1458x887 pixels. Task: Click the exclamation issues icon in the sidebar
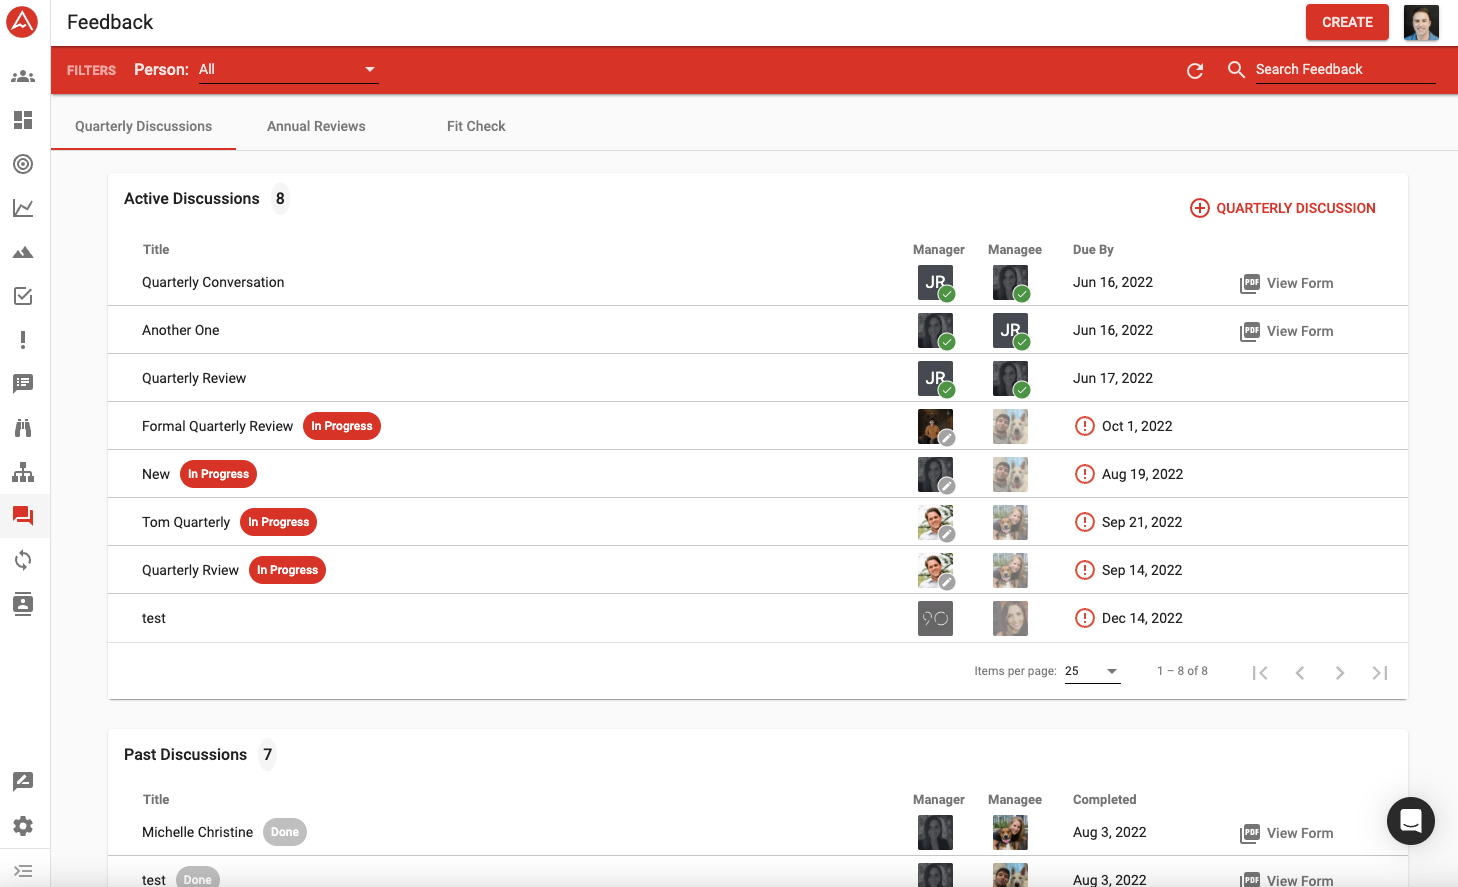click(23, 340)
